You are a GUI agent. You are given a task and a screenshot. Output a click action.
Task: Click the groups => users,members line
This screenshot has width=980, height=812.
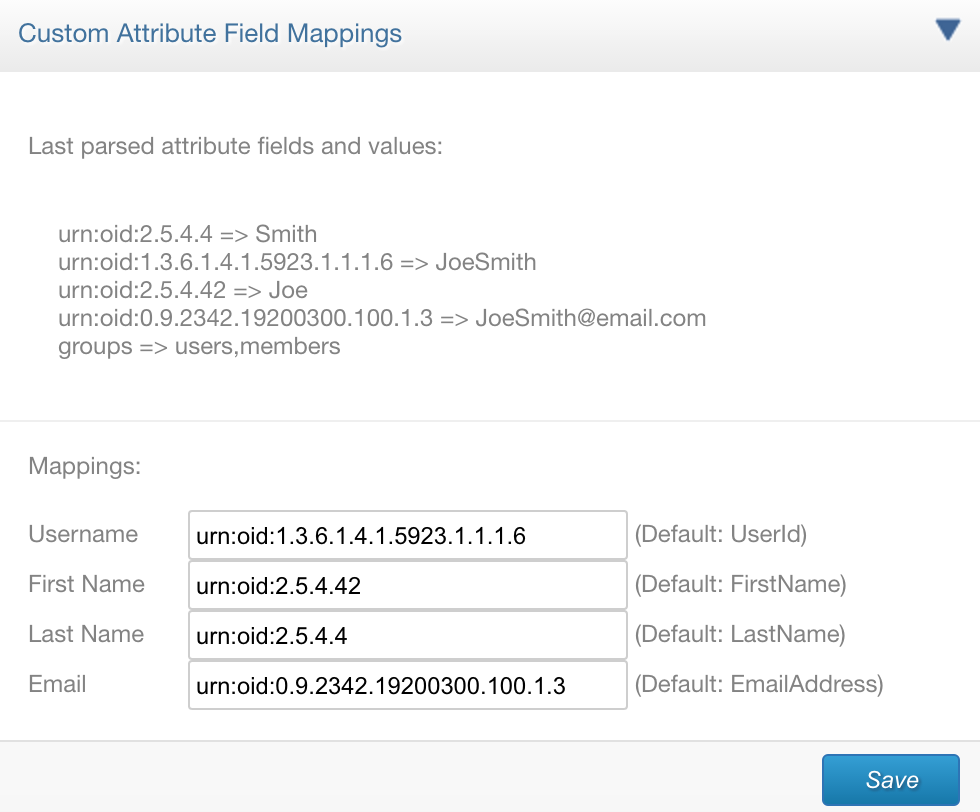pyautogui.click(x=199, y=347)
